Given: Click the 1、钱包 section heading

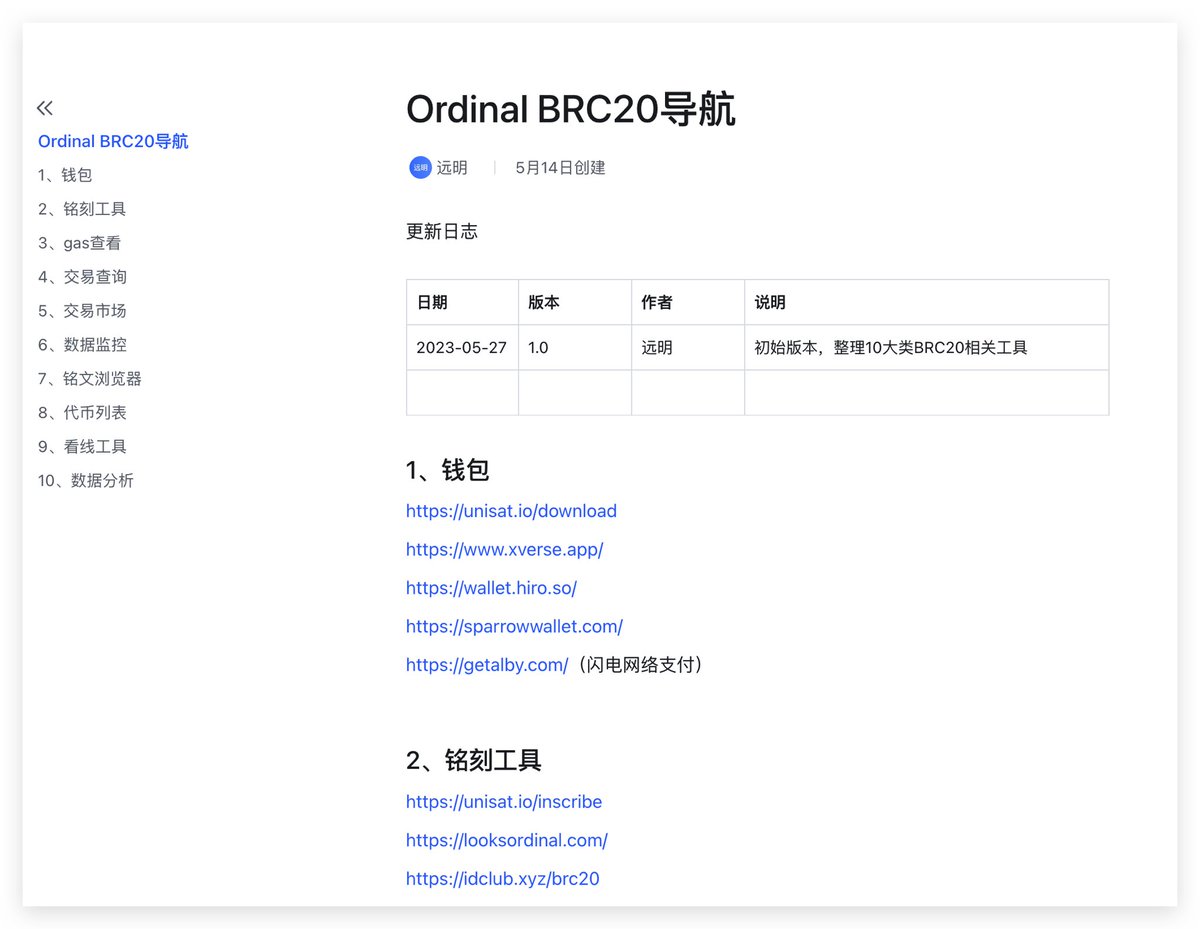Looking at the screenshot, I should (448, 470).
